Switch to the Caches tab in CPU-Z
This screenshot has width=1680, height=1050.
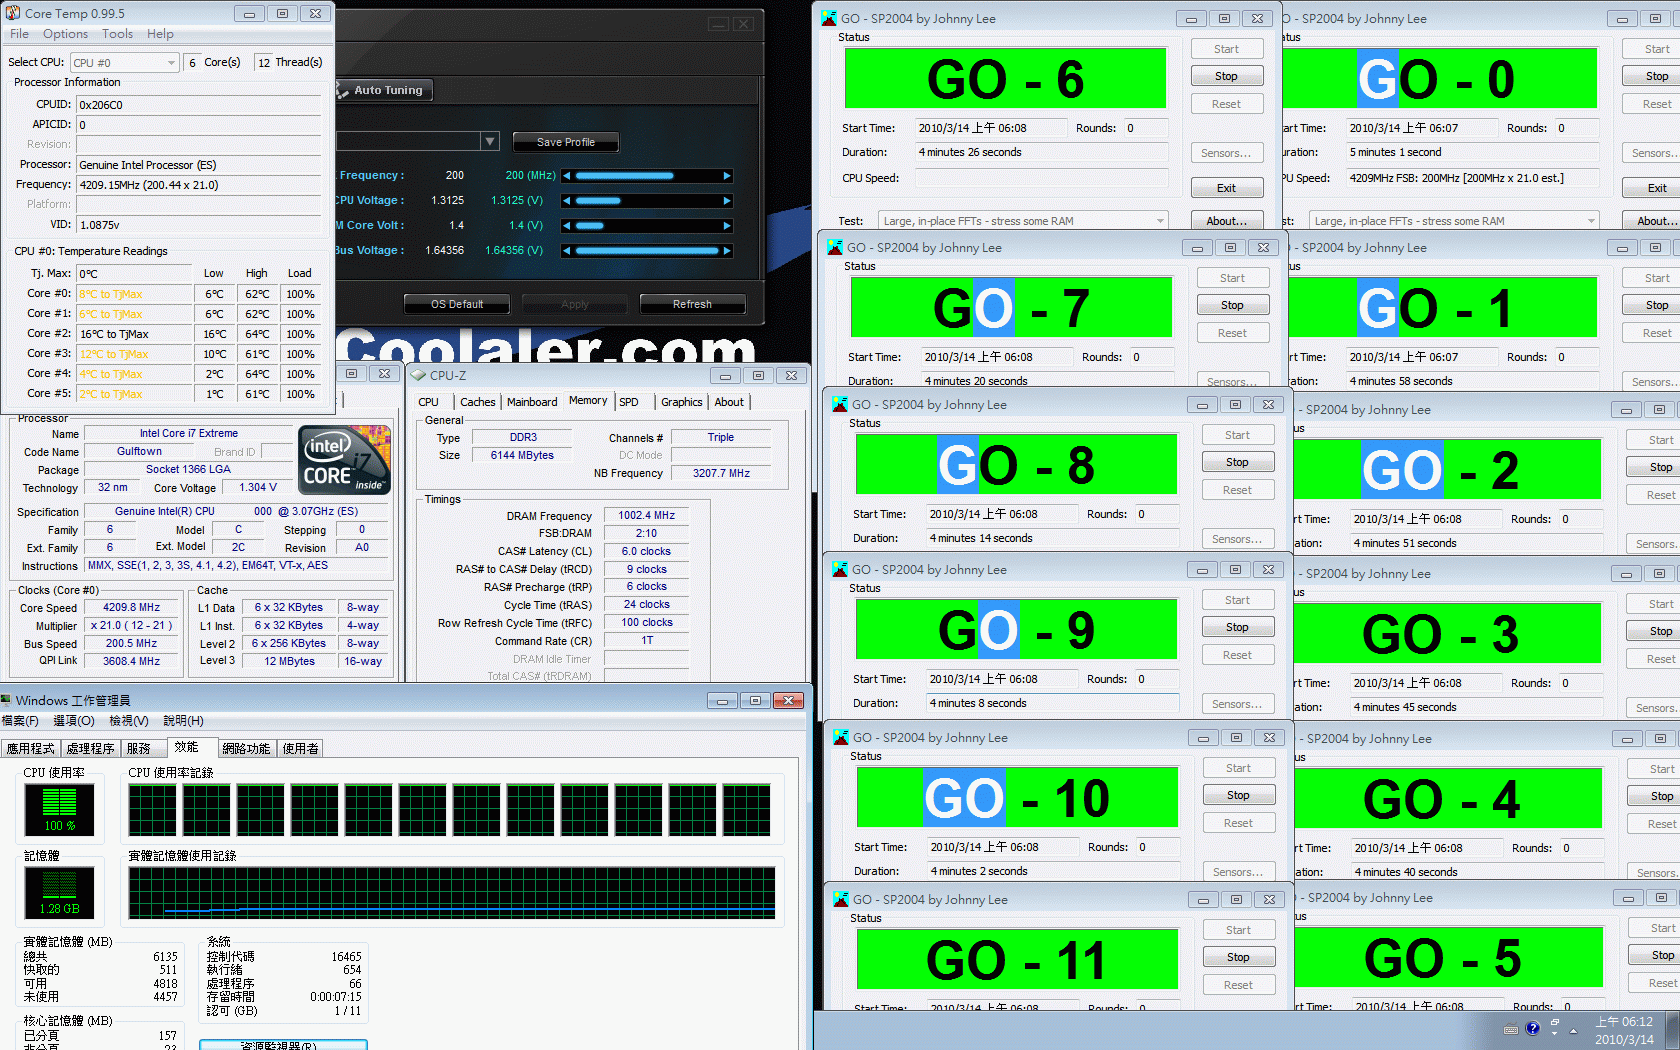click(477, 402)
